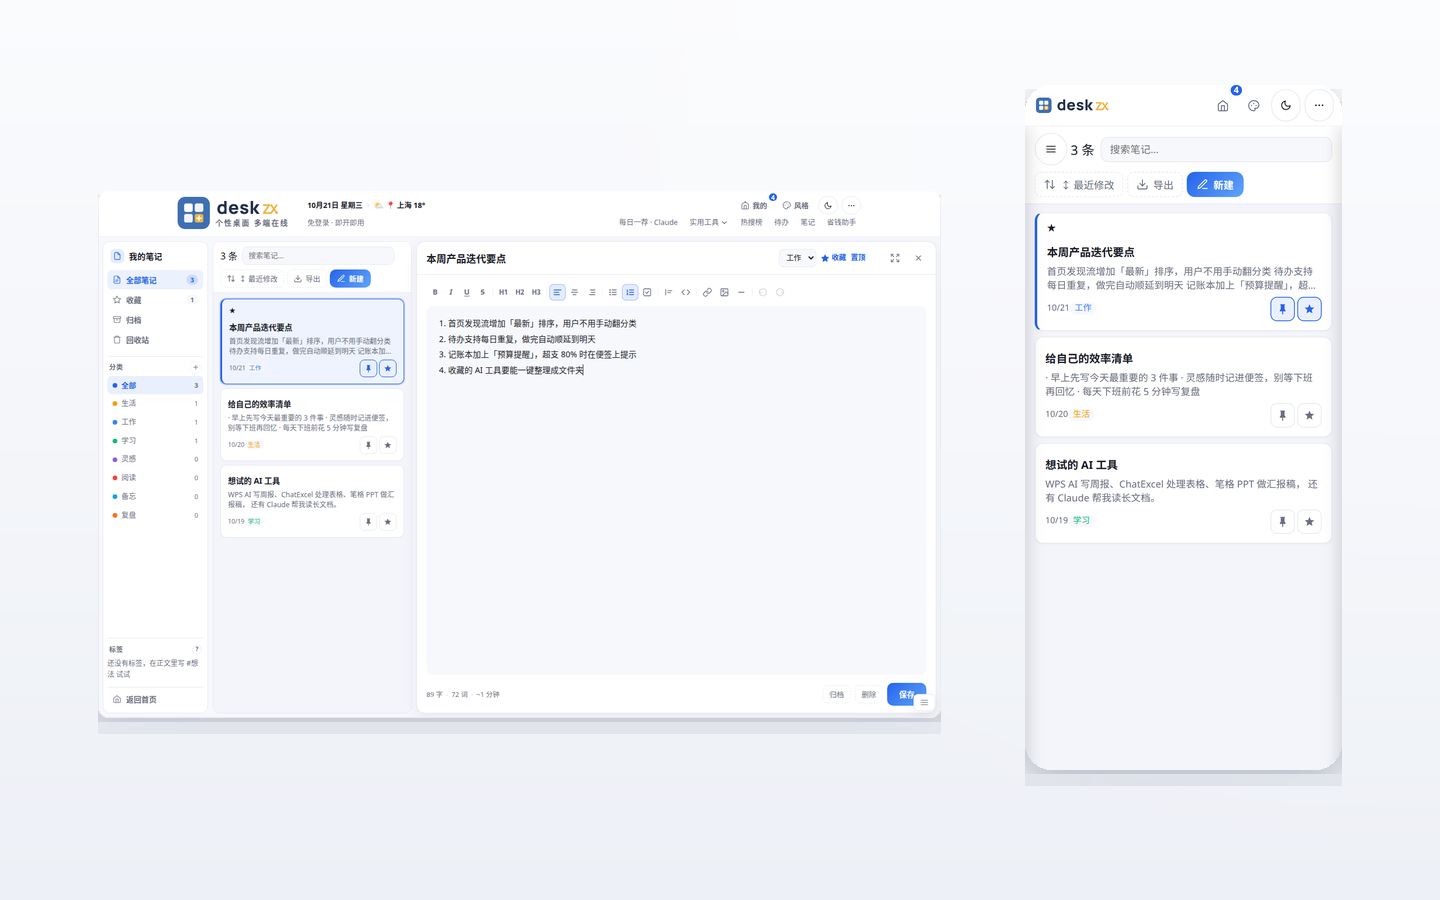
Task: Focus the 搜索笔记 field in the desktop list
Action: click(x=319, y=256)
